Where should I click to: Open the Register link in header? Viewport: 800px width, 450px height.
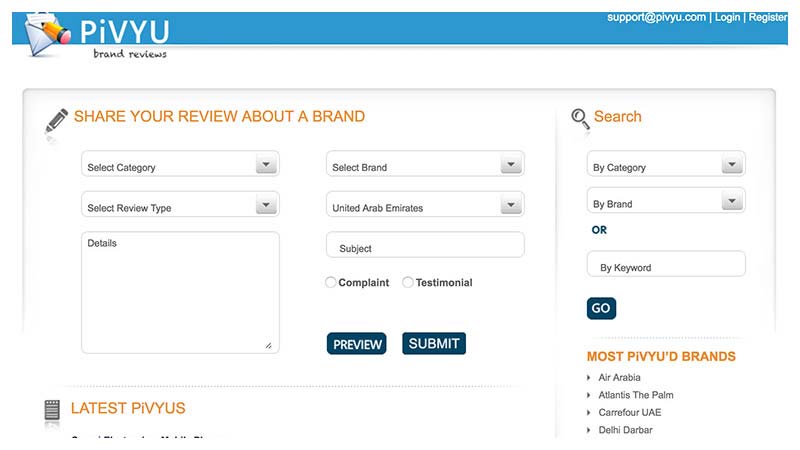pyautogui.click(x=767, y=17)
